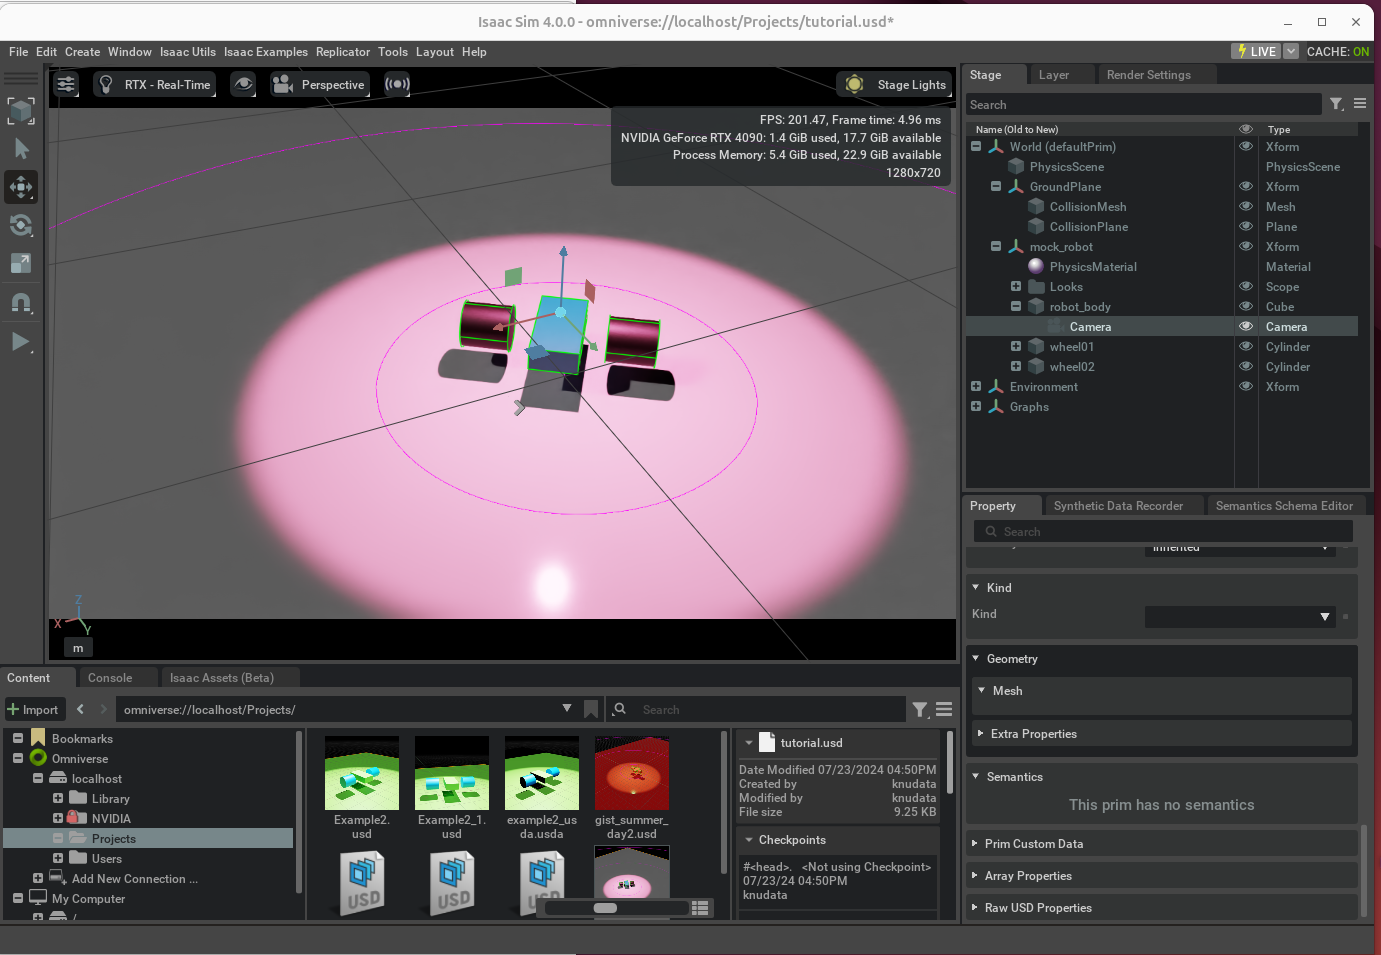Viewport: 1381px width, 955px height.
Task: Expand the wheel02 tree node
Action: tap(1016, 366)
